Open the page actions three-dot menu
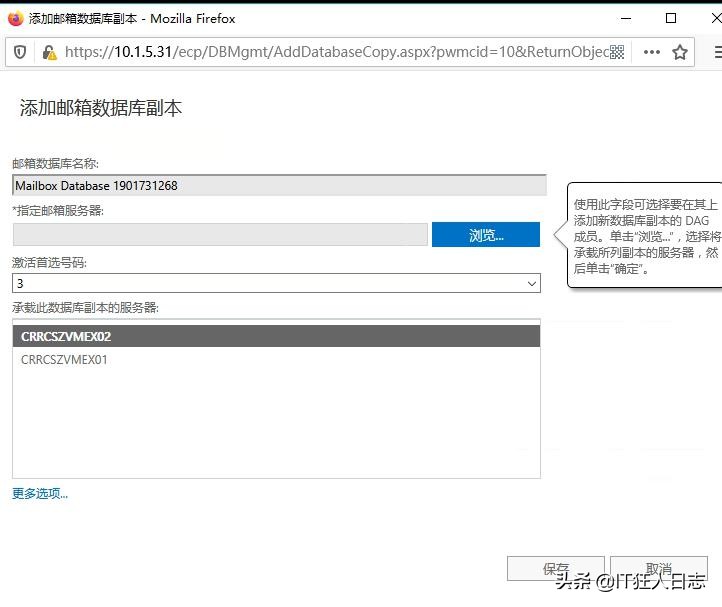This screenshot has width=722, height=607. pyautogui.click(x=652, y=52)
